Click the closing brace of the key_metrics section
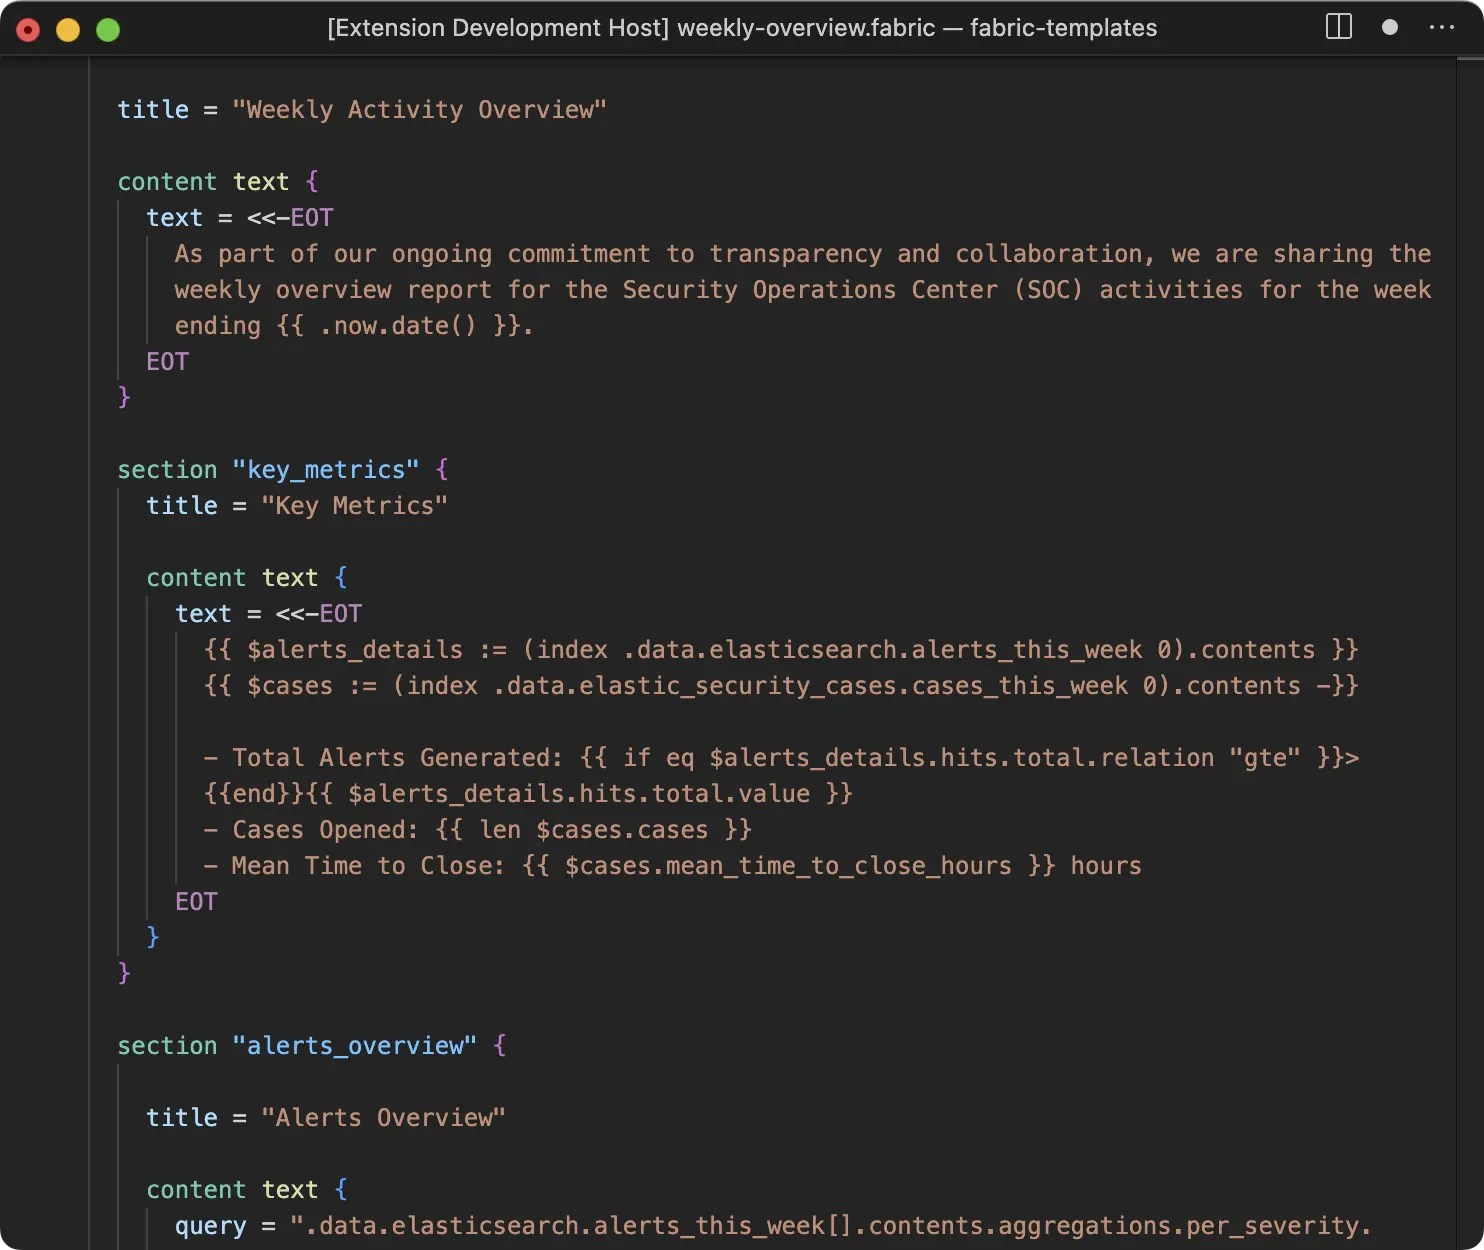Screen dimensions: 1484x1250 pos(122,971)
